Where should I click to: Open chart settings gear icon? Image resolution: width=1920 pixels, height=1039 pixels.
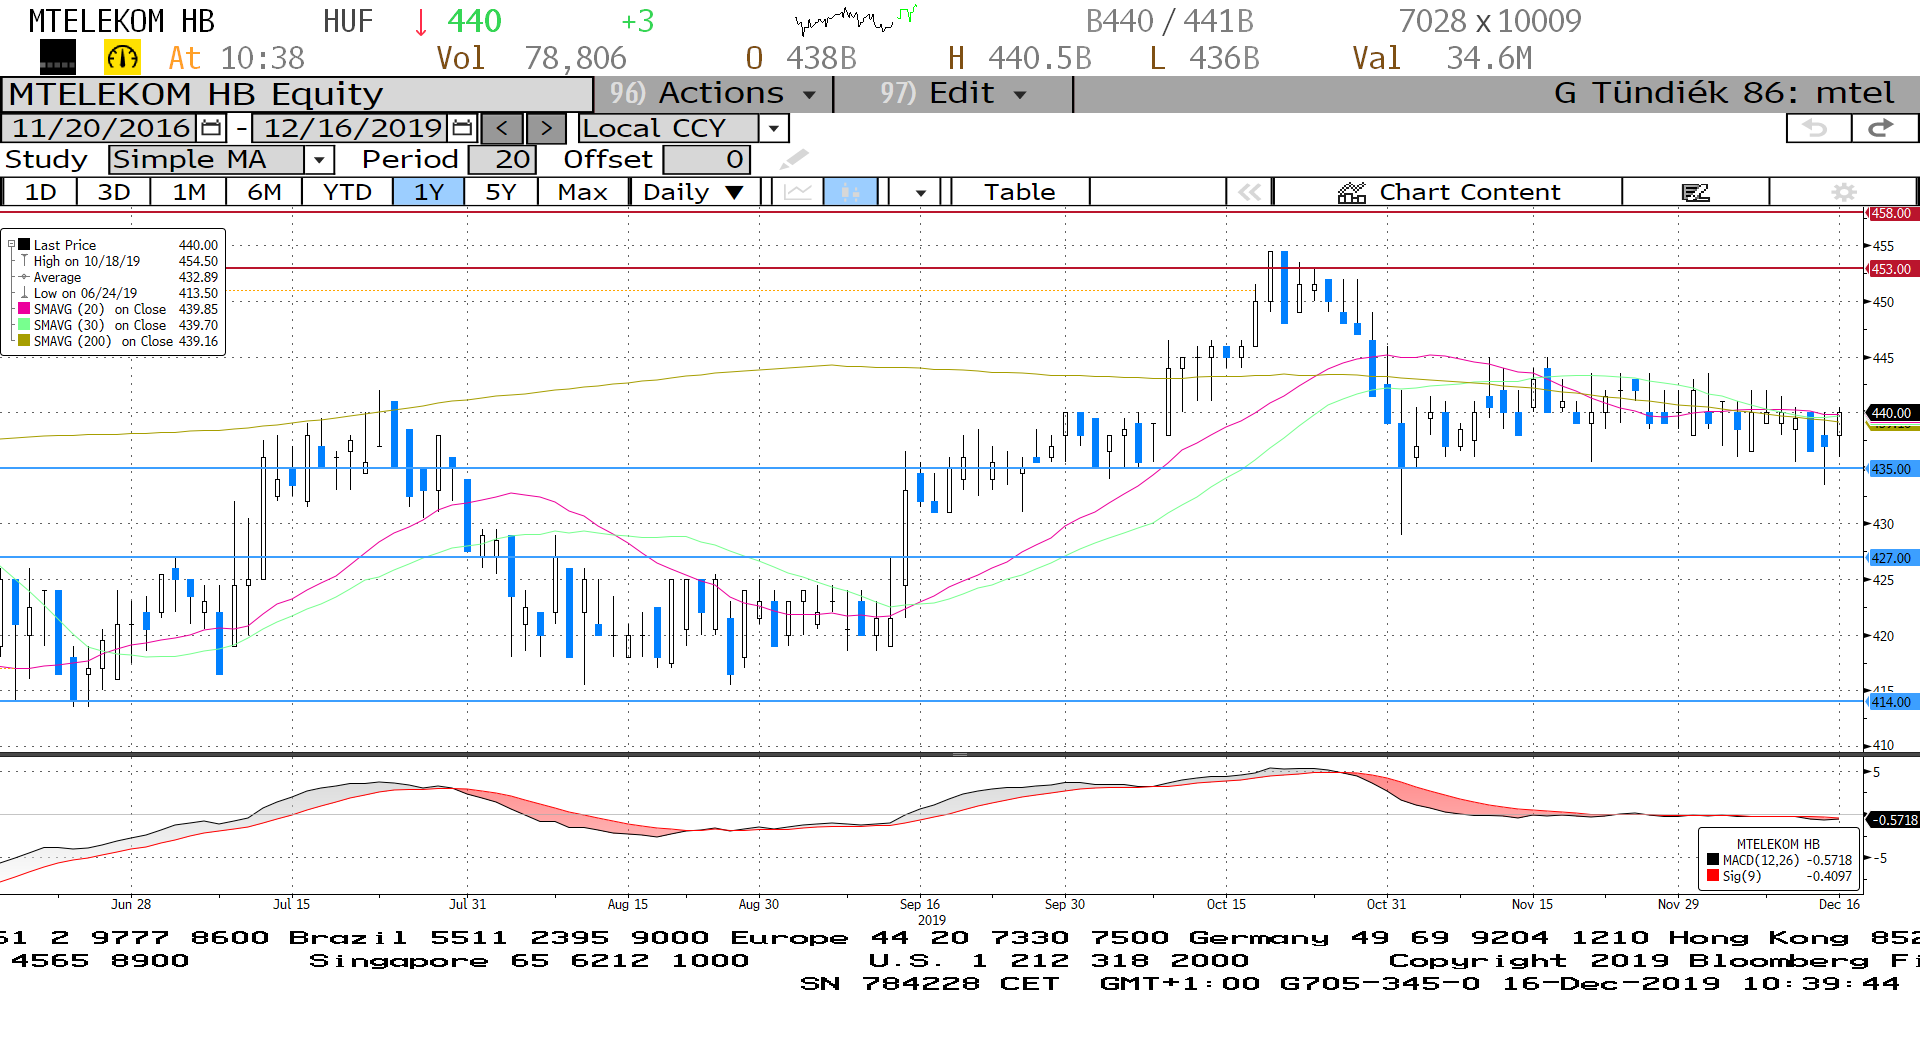click(x=1844, y=192)
